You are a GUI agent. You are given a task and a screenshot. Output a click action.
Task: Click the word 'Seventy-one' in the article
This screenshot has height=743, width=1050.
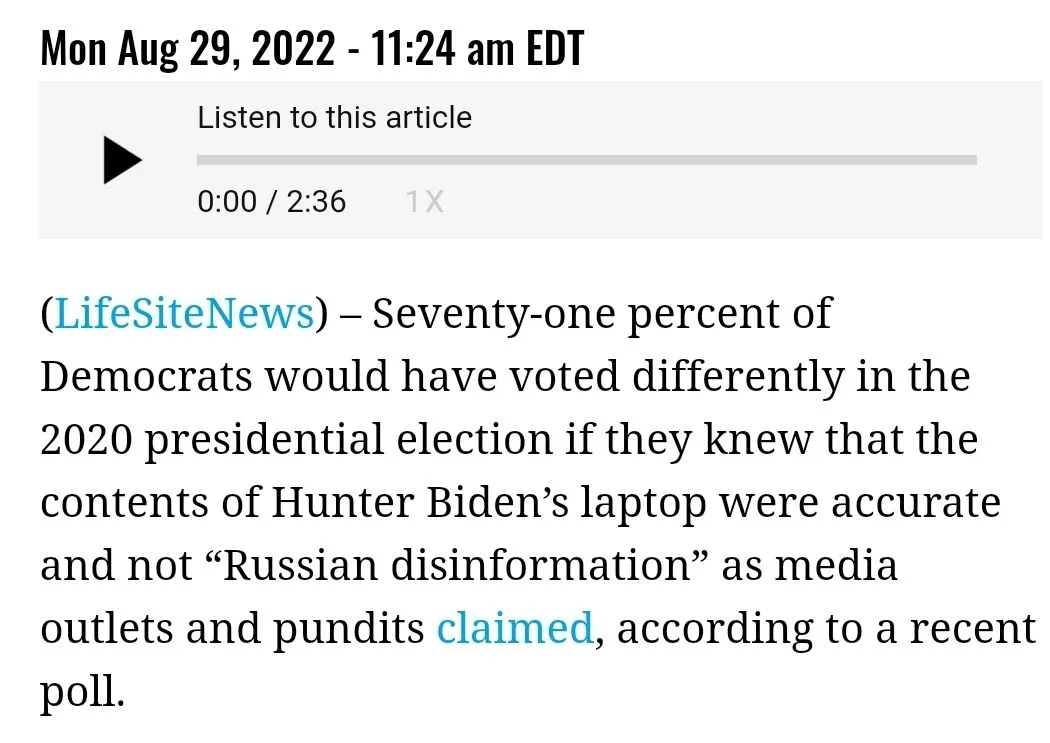tap(494, 314)
